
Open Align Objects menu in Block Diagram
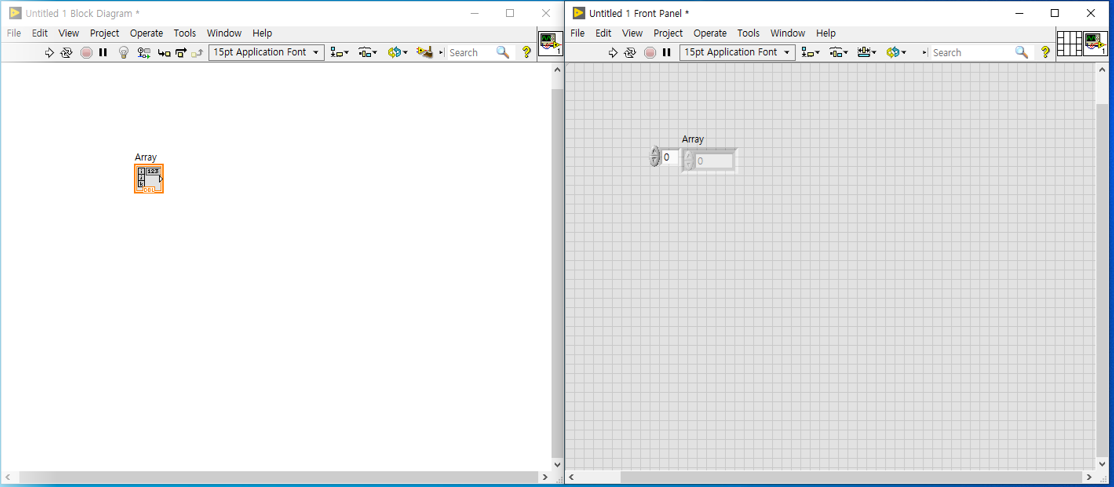pos(340,53)
